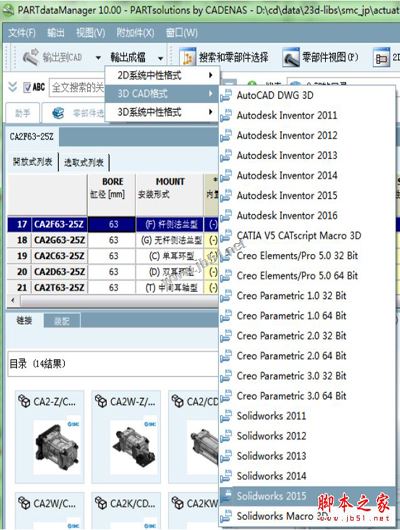The height and width of the screenshot is (530, 400).
Task: Choose AutoCAD DWG 3D export format
Action: [307, 95]
